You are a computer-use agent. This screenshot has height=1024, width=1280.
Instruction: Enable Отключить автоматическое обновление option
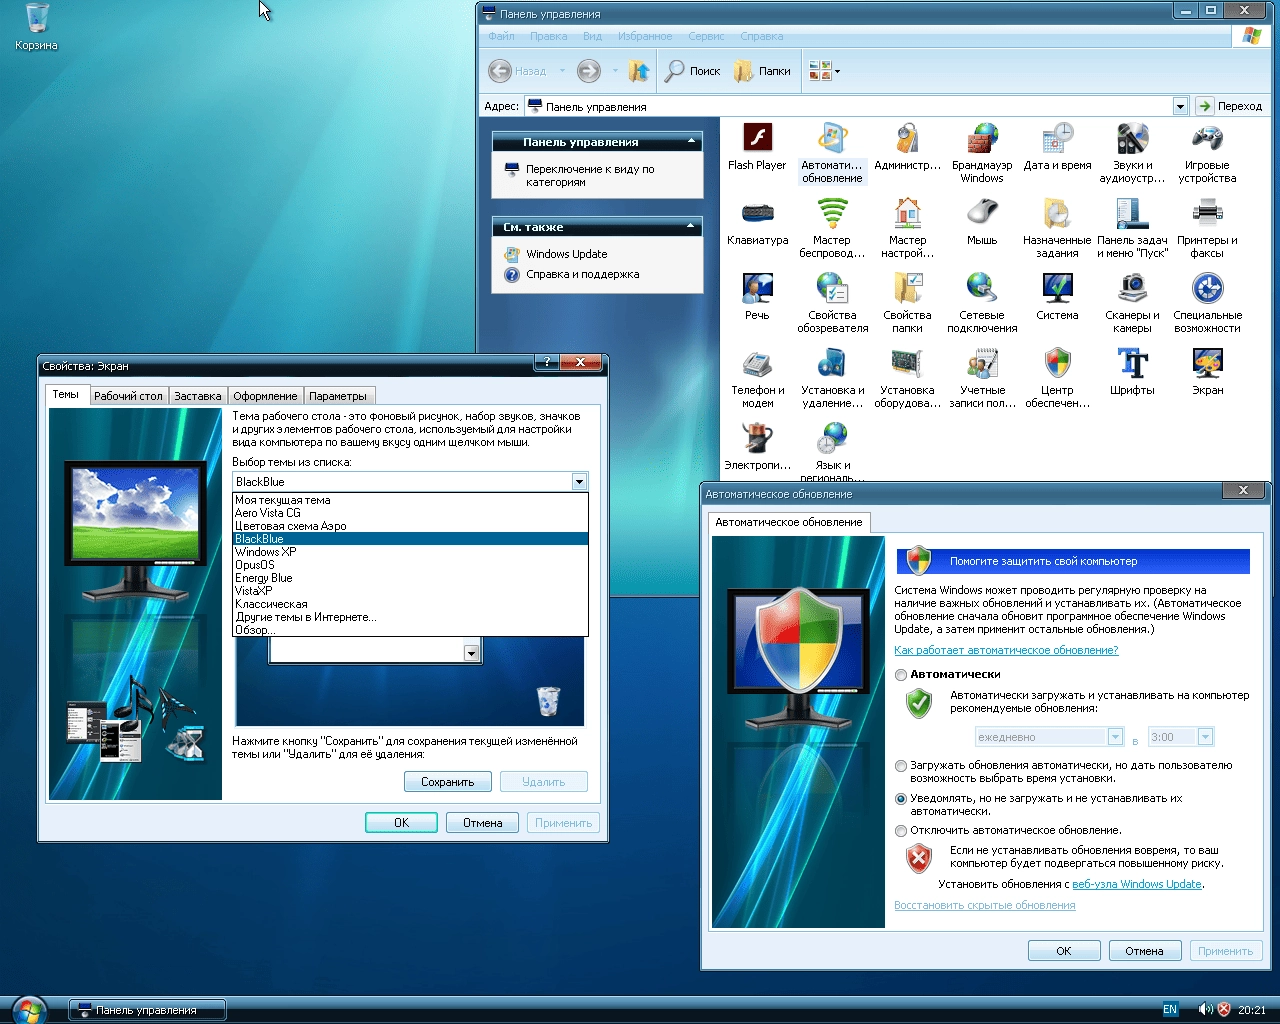tap(901, 830)
